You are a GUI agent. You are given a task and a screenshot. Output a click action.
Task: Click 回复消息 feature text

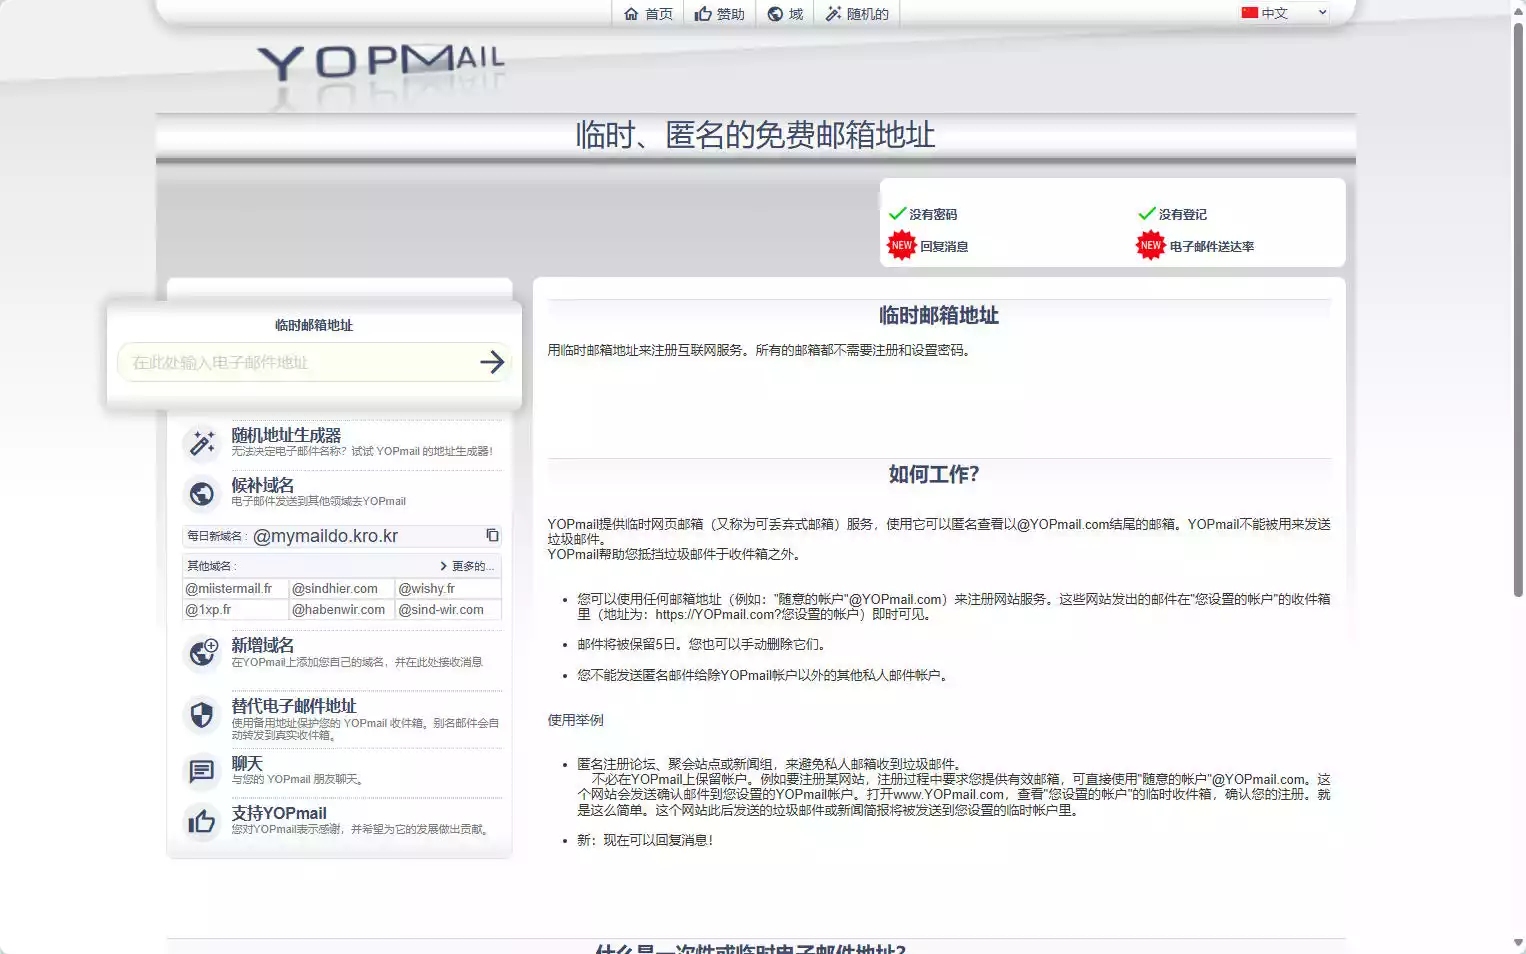pos(944,246)
